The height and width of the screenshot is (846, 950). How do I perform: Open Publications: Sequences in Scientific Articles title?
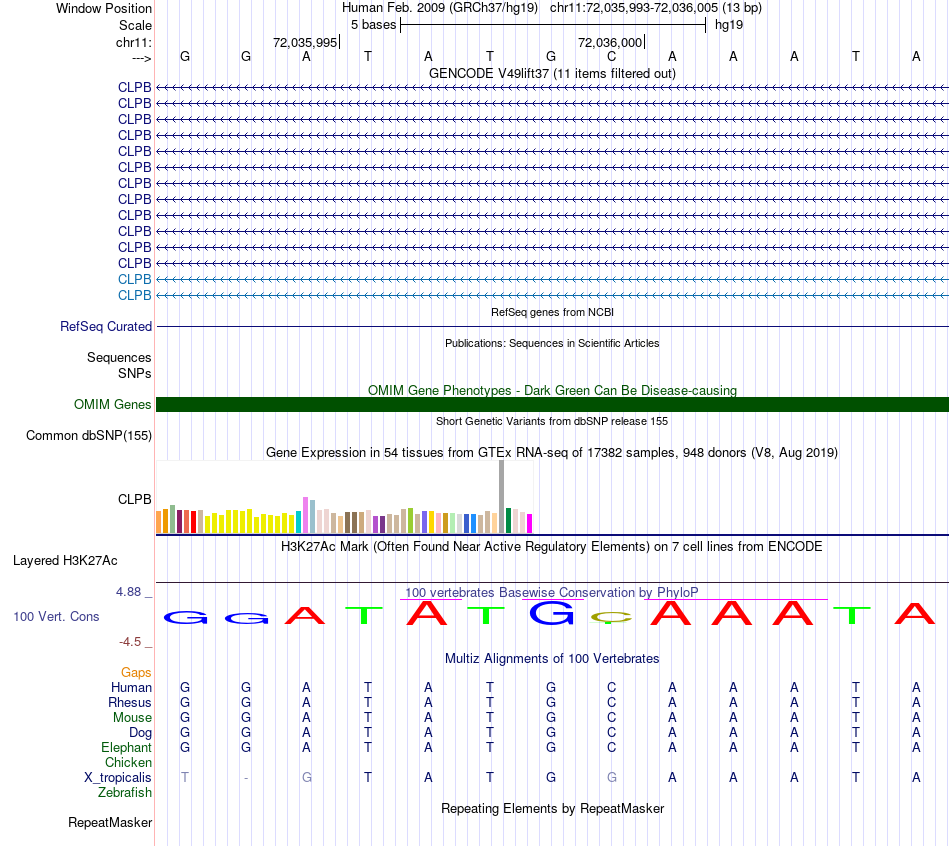tap(552, 343)
